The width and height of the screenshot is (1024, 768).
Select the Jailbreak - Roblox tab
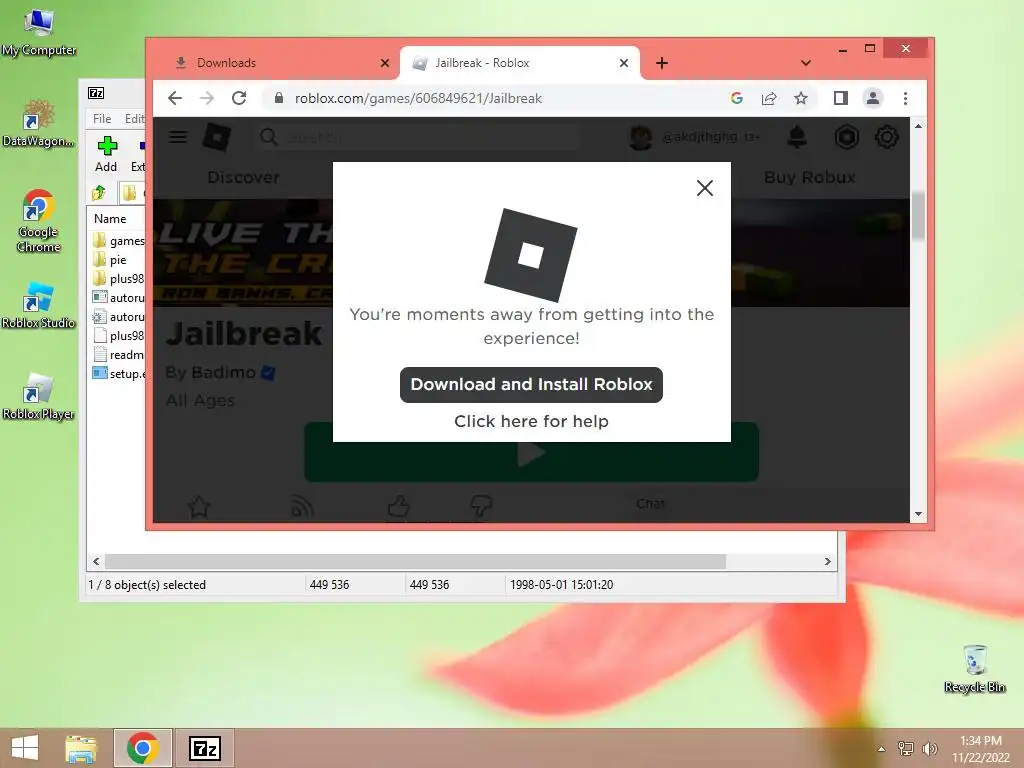[519, 63]
